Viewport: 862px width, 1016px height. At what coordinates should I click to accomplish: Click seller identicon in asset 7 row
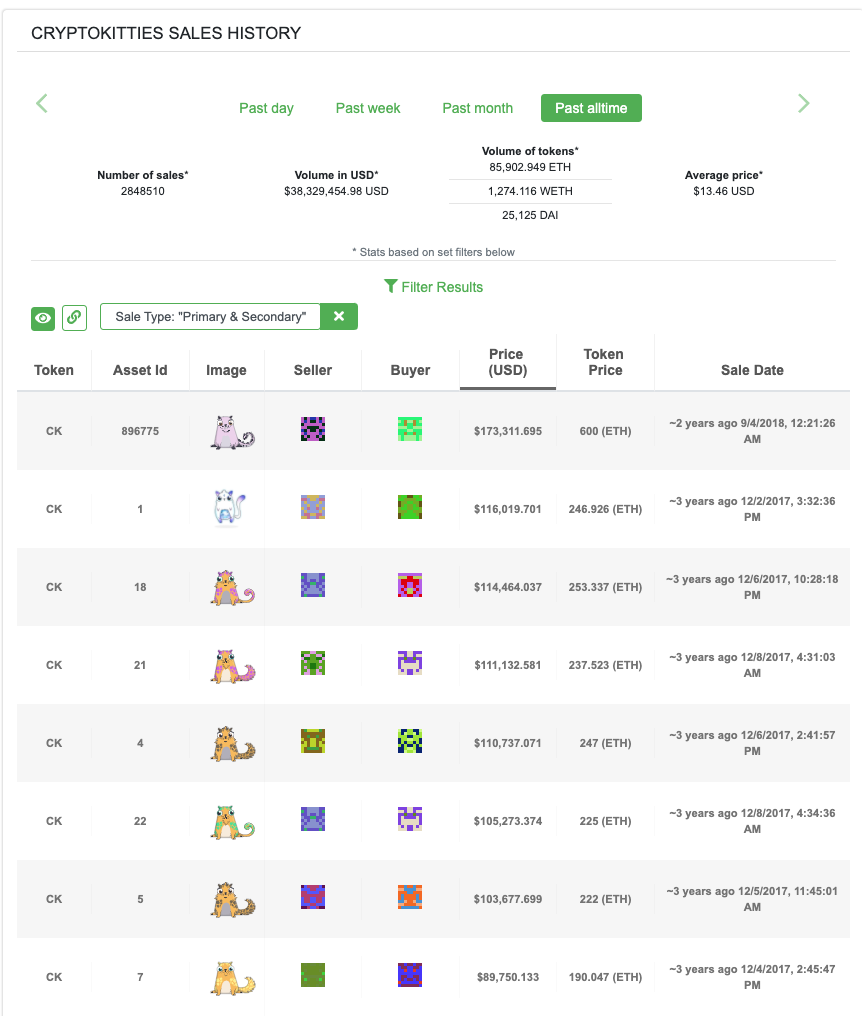coord(313,975)
